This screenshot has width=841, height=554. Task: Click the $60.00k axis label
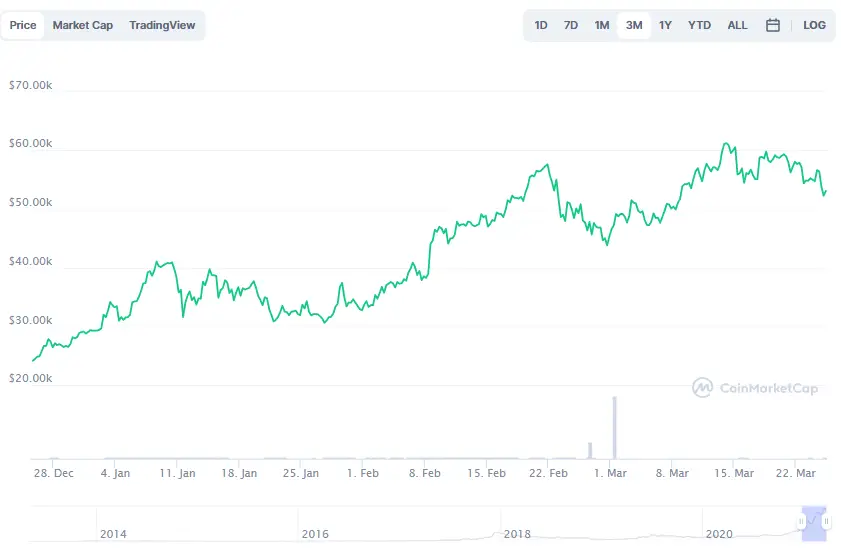pyautogui.click(x=31, y=143)
